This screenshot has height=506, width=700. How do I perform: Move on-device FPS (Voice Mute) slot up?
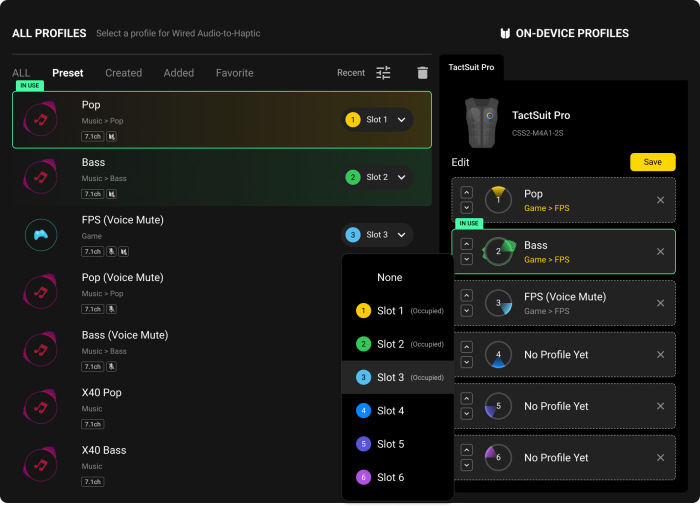(467, 296)
